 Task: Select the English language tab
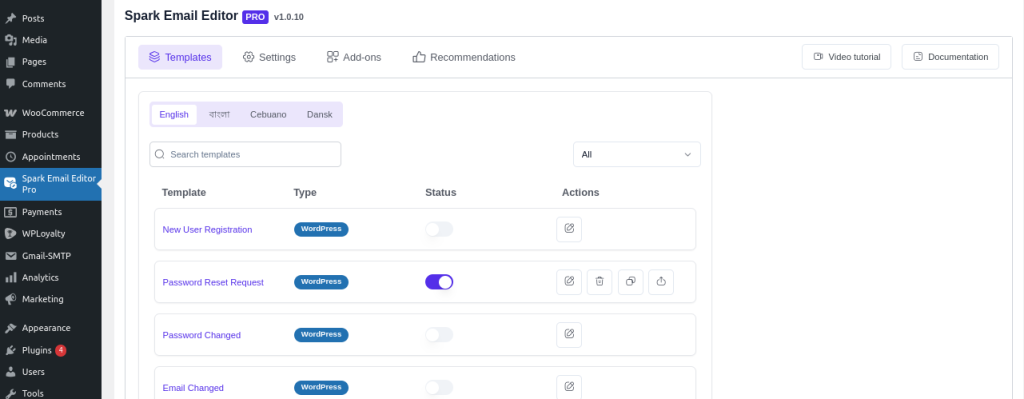coord(174,114)
